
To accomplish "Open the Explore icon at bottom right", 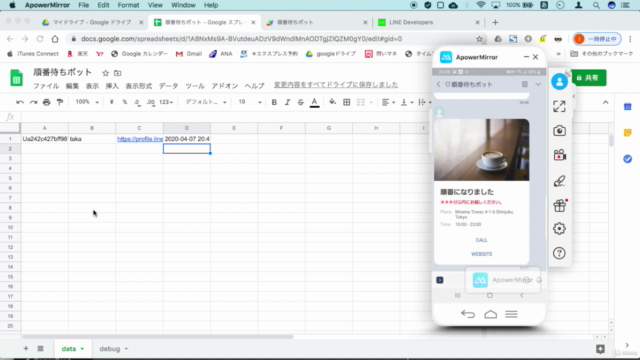I will tap(600, 349).
